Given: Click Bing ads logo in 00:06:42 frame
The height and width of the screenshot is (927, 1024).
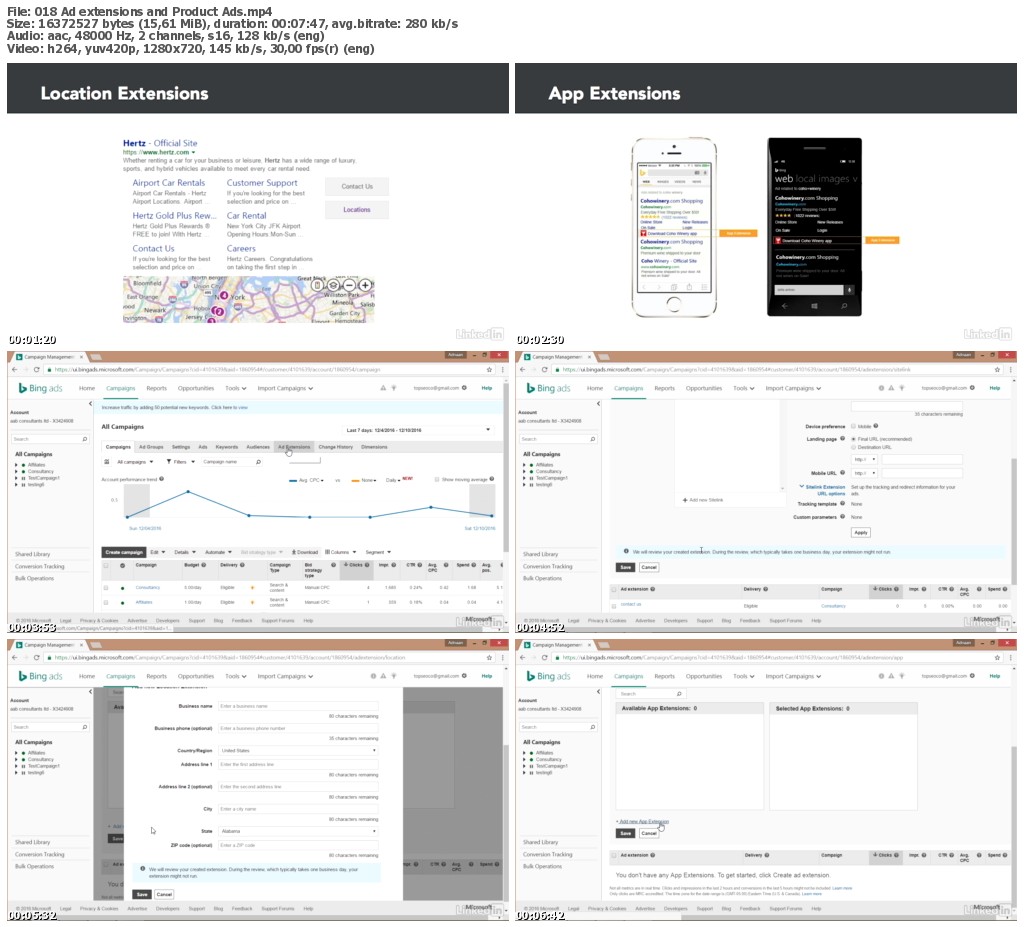Looking at the screenshot, I should pyautogui.click(x=549, y=676).
